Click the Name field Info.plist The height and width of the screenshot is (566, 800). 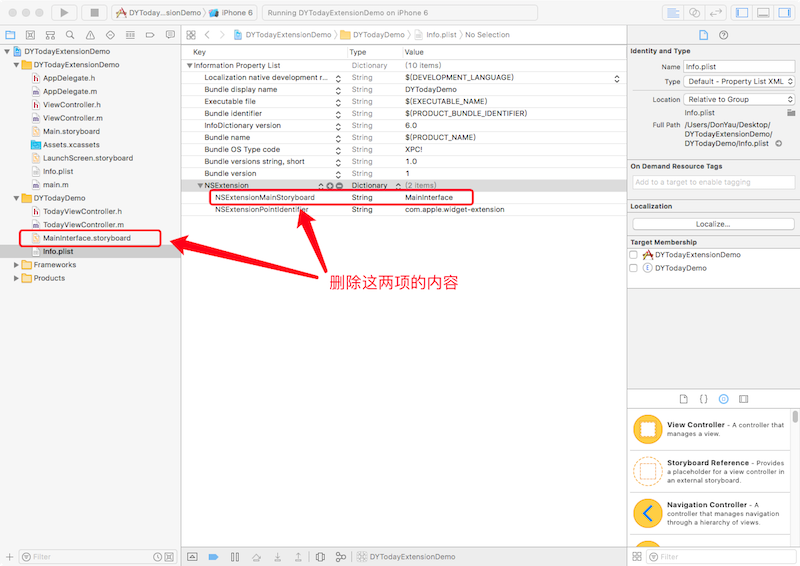point(739,67)
